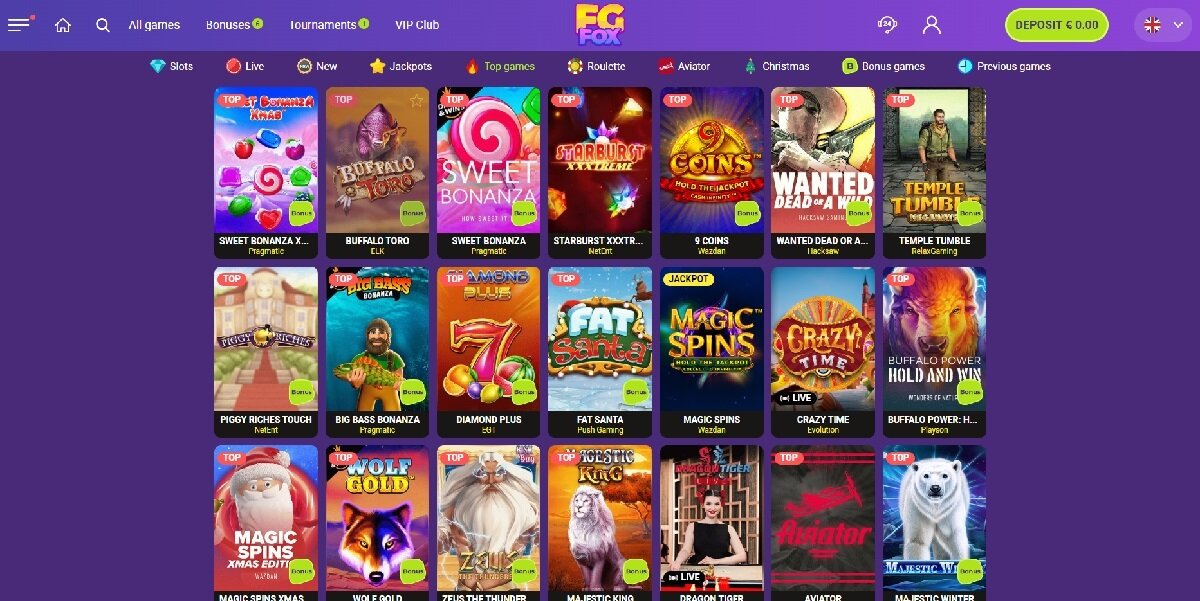
Task: Select the Top games category
Action: pos(500,66)
